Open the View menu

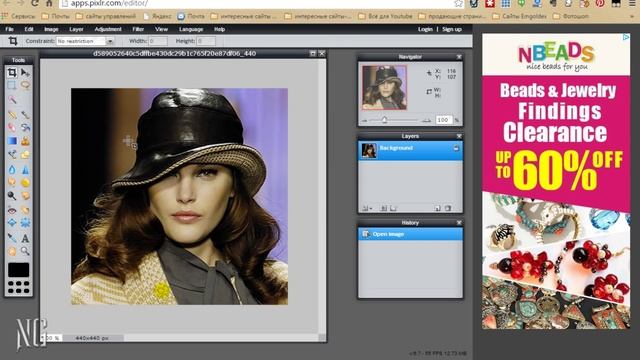click(161, 29)
